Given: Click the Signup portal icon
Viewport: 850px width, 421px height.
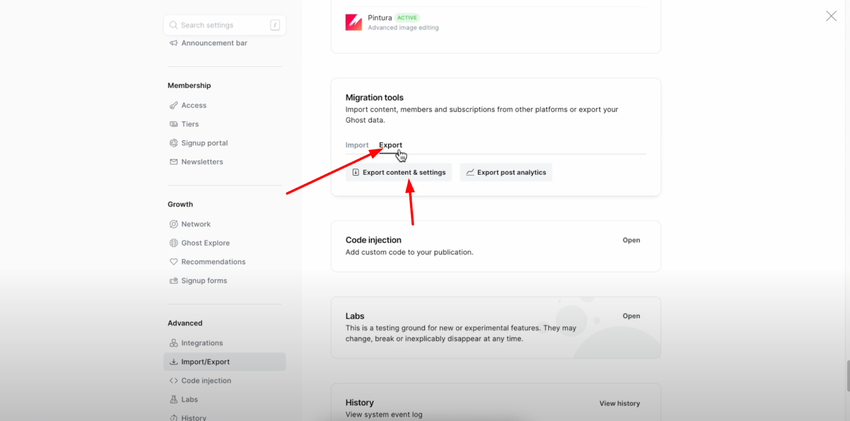Looking at the screenshot, I should [x=173, y=143].
